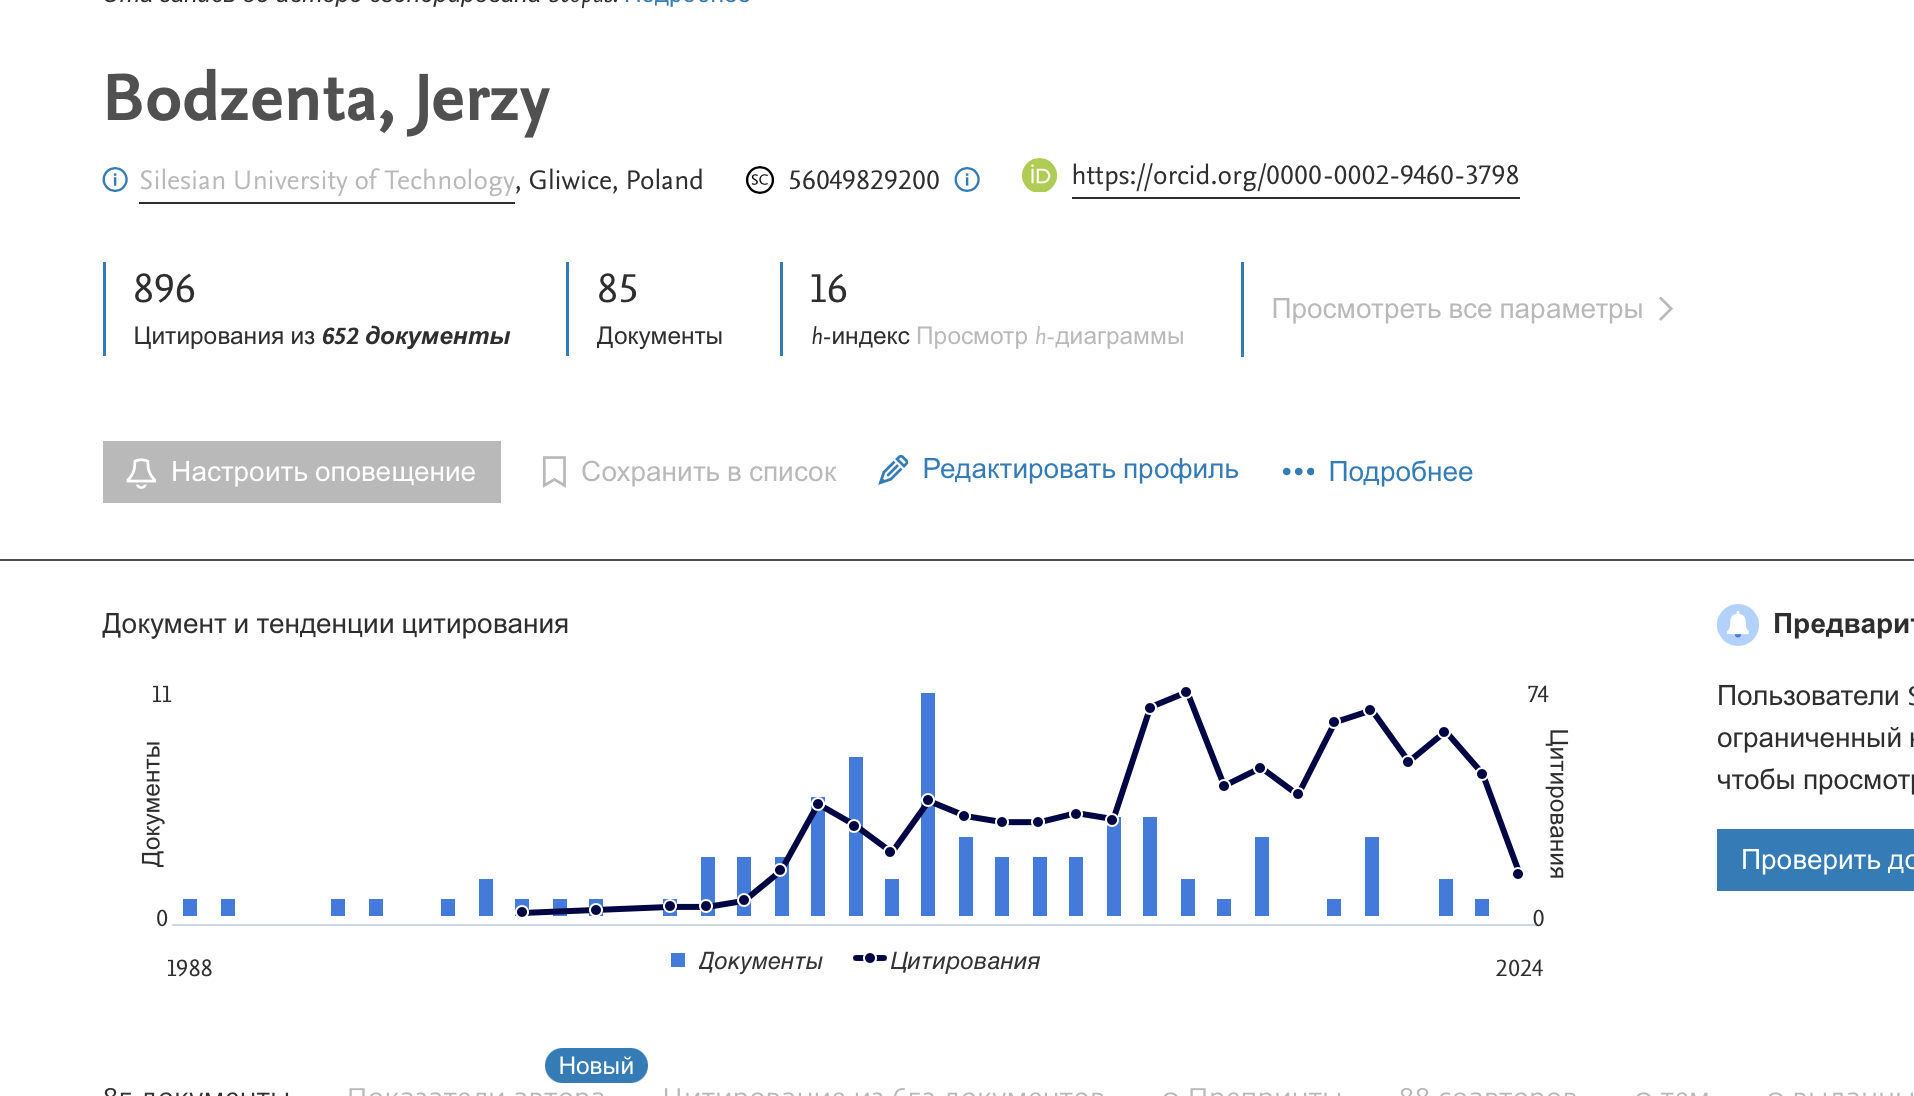Click the first documents bar near 1988

point(190,908)
